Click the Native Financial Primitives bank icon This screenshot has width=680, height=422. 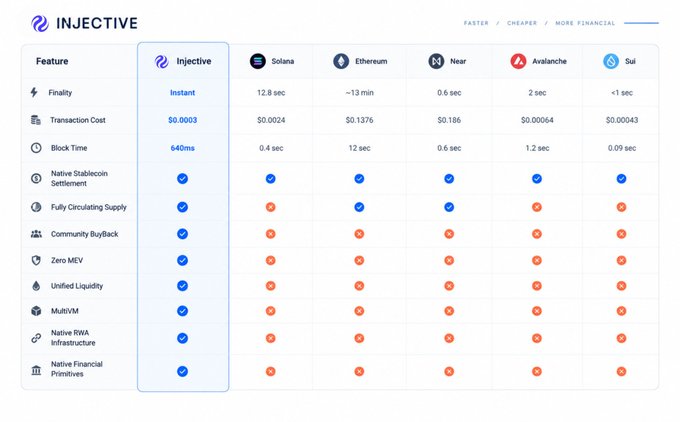[x=36, y=370]
